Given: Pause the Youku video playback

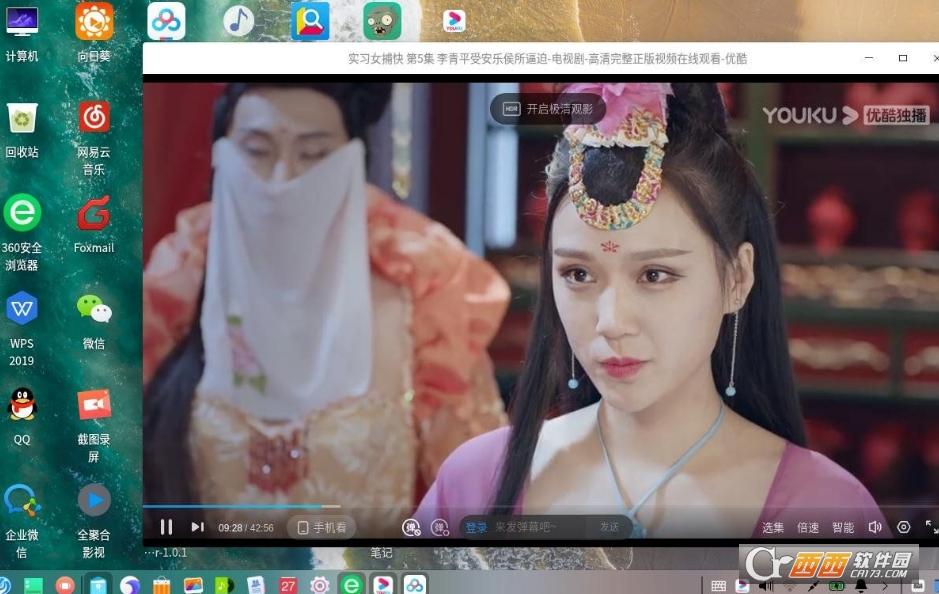Looking at the screenshot, I should [166, 527].
